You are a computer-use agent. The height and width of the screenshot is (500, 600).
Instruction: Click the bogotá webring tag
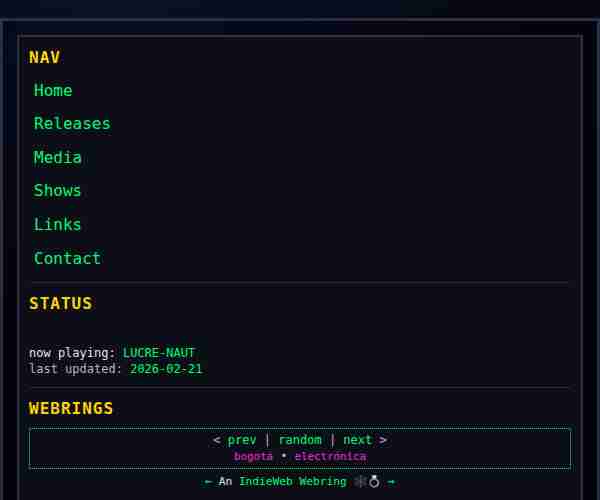tap(253, 457)
